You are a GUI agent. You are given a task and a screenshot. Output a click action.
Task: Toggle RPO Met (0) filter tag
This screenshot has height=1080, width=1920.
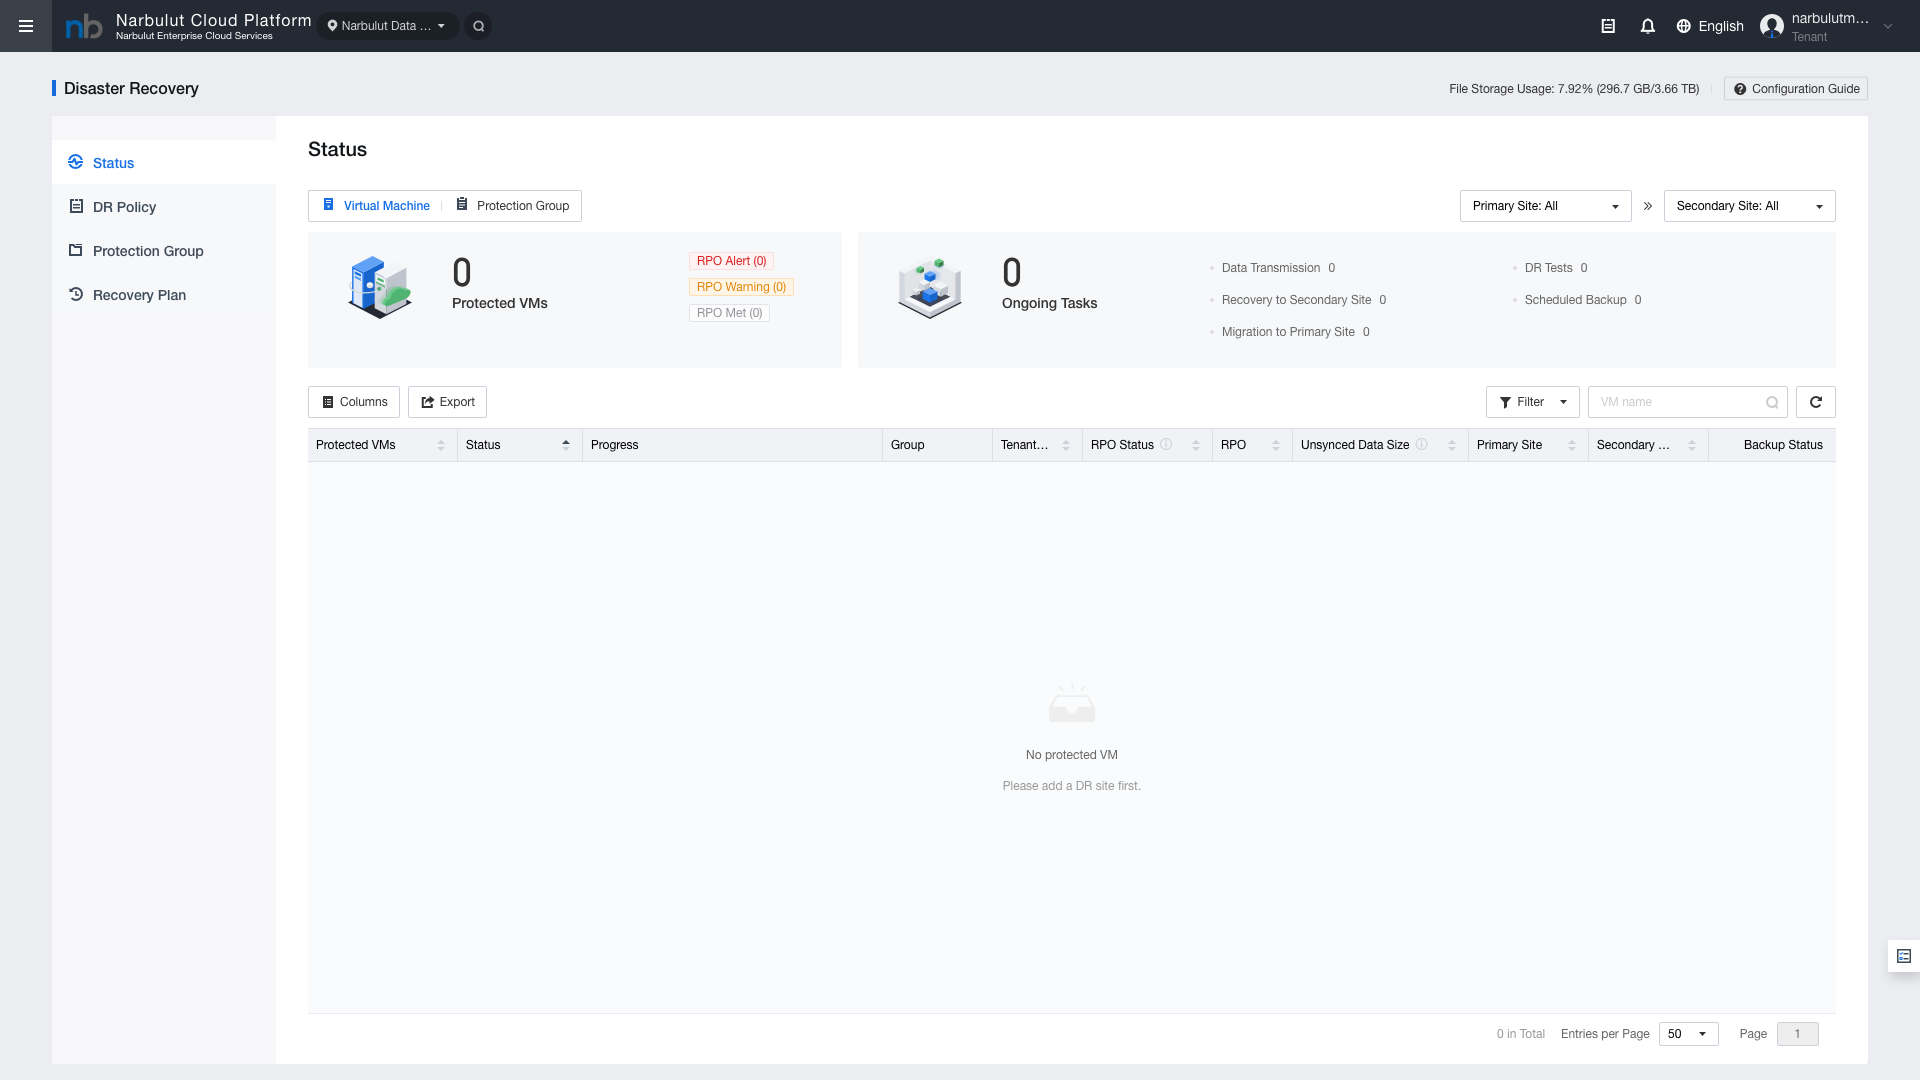coord(729,313)
